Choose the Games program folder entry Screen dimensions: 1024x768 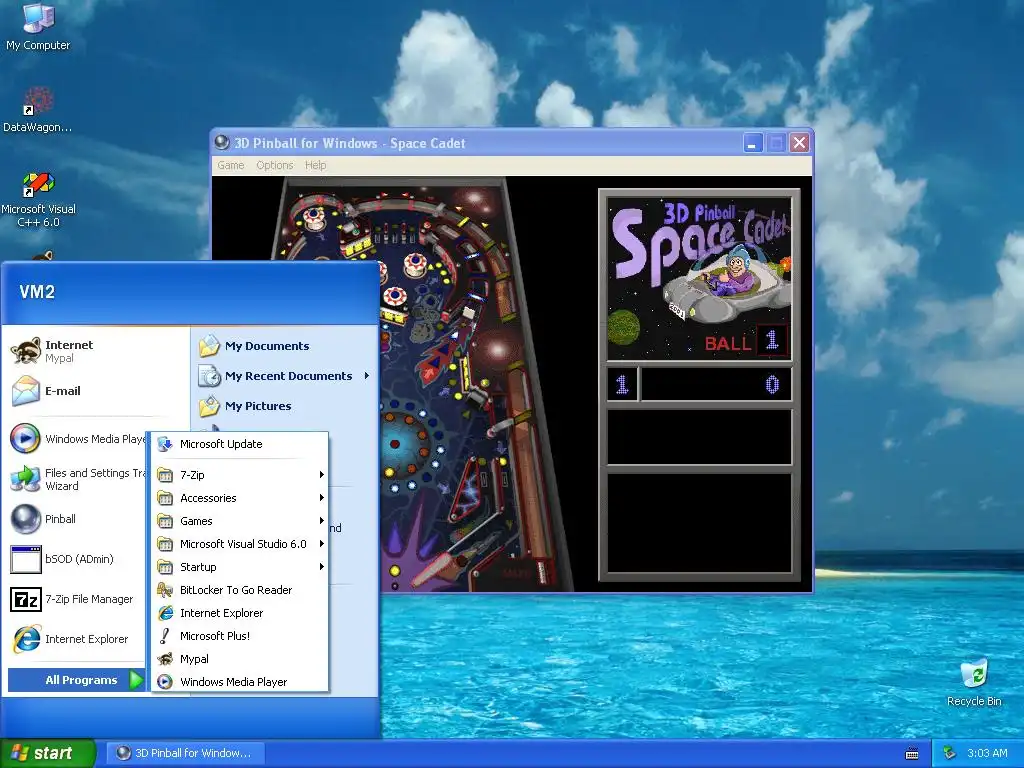240,520
